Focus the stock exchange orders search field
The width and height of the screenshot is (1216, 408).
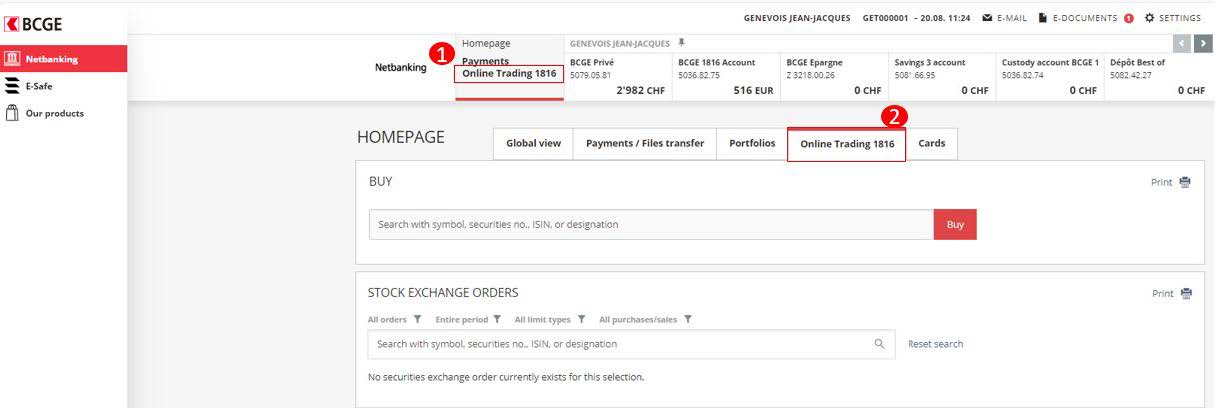[631, 344]
